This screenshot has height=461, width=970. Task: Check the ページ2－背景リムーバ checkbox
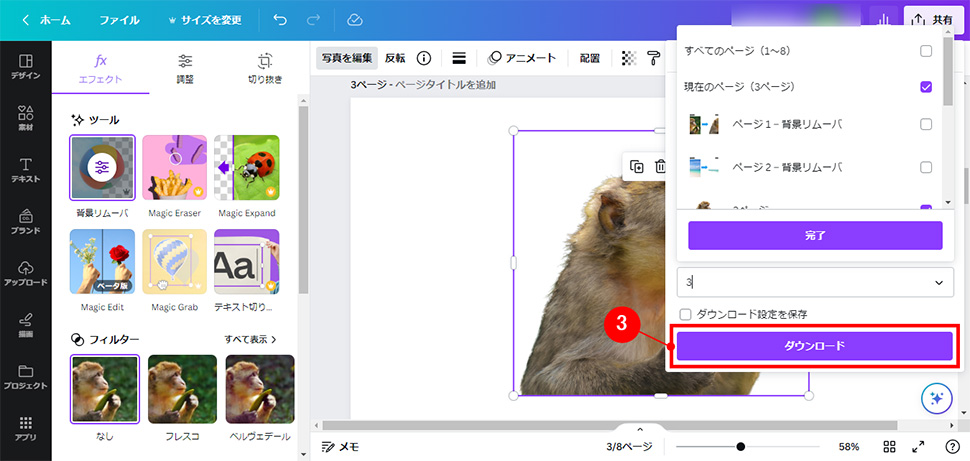coord(926,167)
